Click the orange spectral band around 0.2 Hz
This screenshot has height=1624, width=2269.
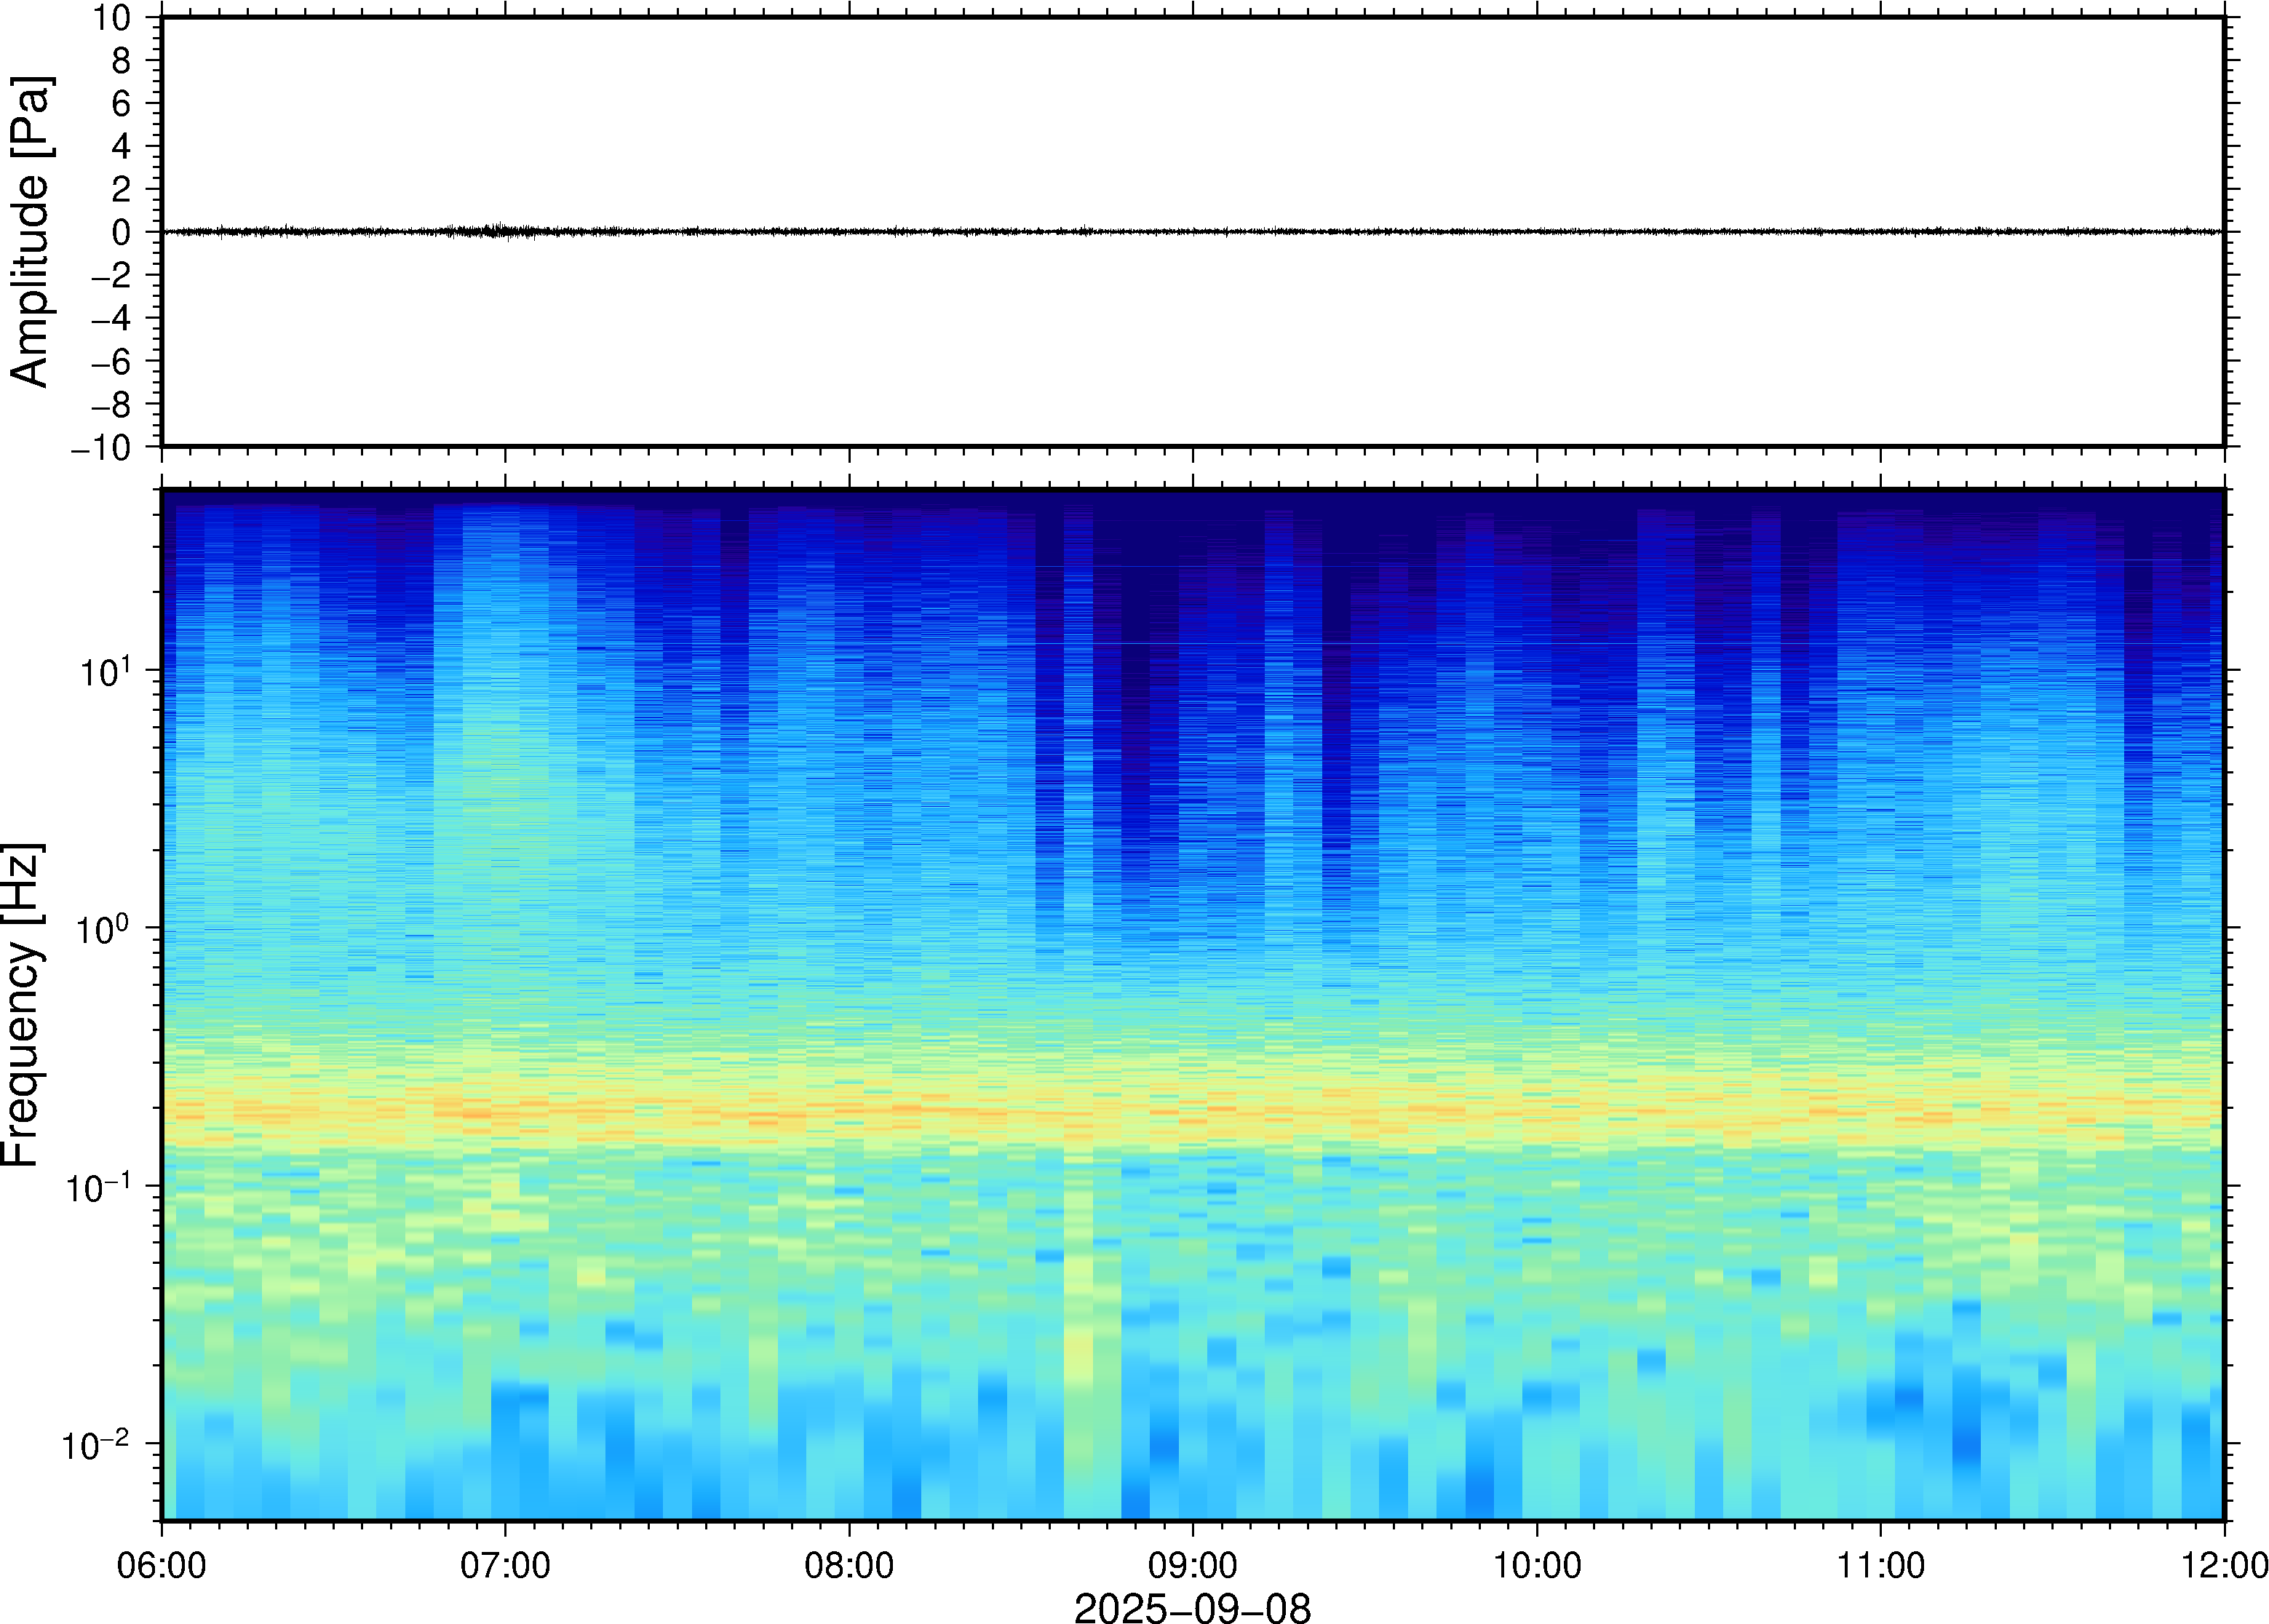pyautogui.click(x=1192, y=1112)
